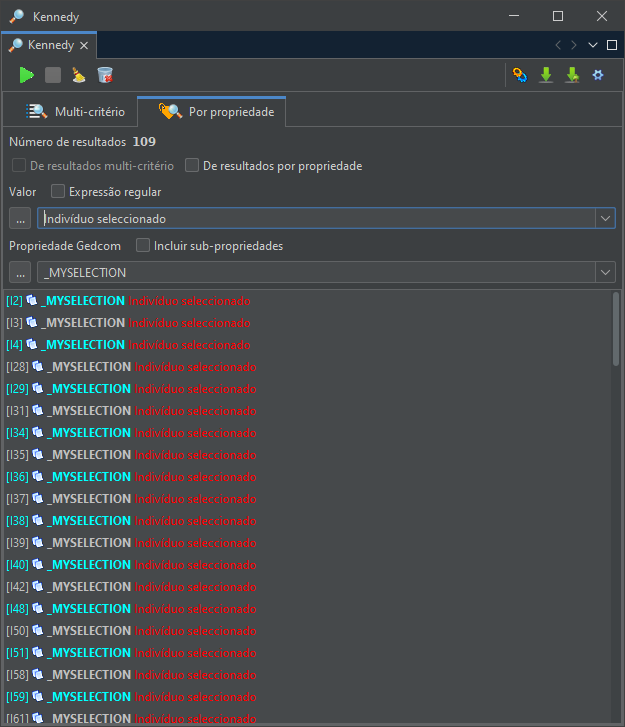Click the ellipsis button beside Valor field
This screenshot has width=625, height=727.
(x=20, y=218)
